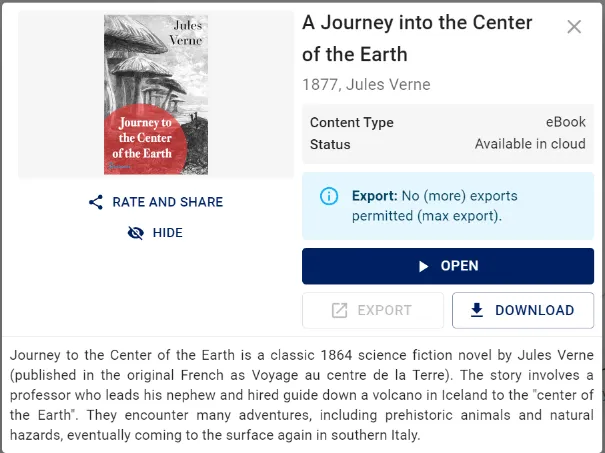Click the book description paragraph
The height and width of the screenshot is (453, 605).
pyautogui.click(x=304, y=395)
